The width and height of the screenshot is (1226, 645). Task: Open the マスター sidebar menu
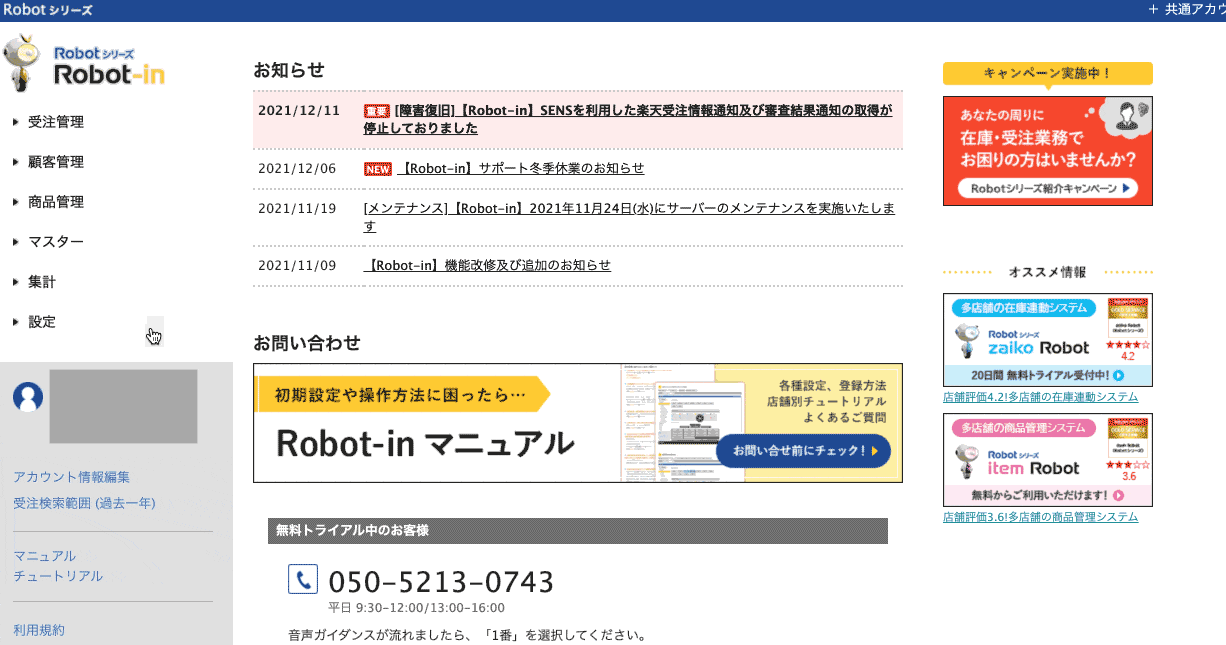point(56,242)
